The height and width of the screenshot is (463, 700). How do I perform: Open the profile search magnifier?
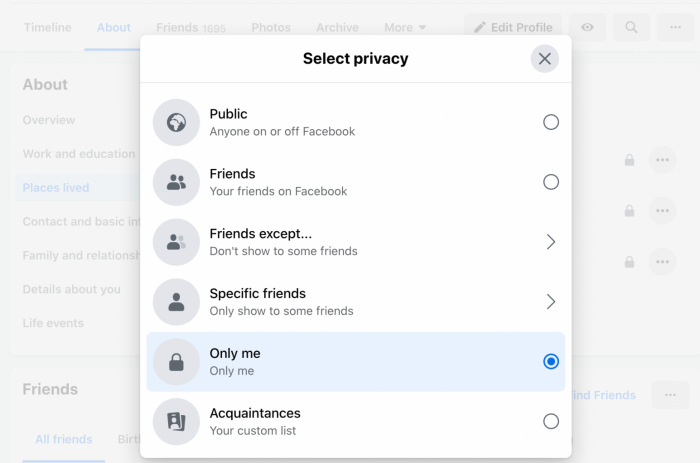(x=631, y=27)
